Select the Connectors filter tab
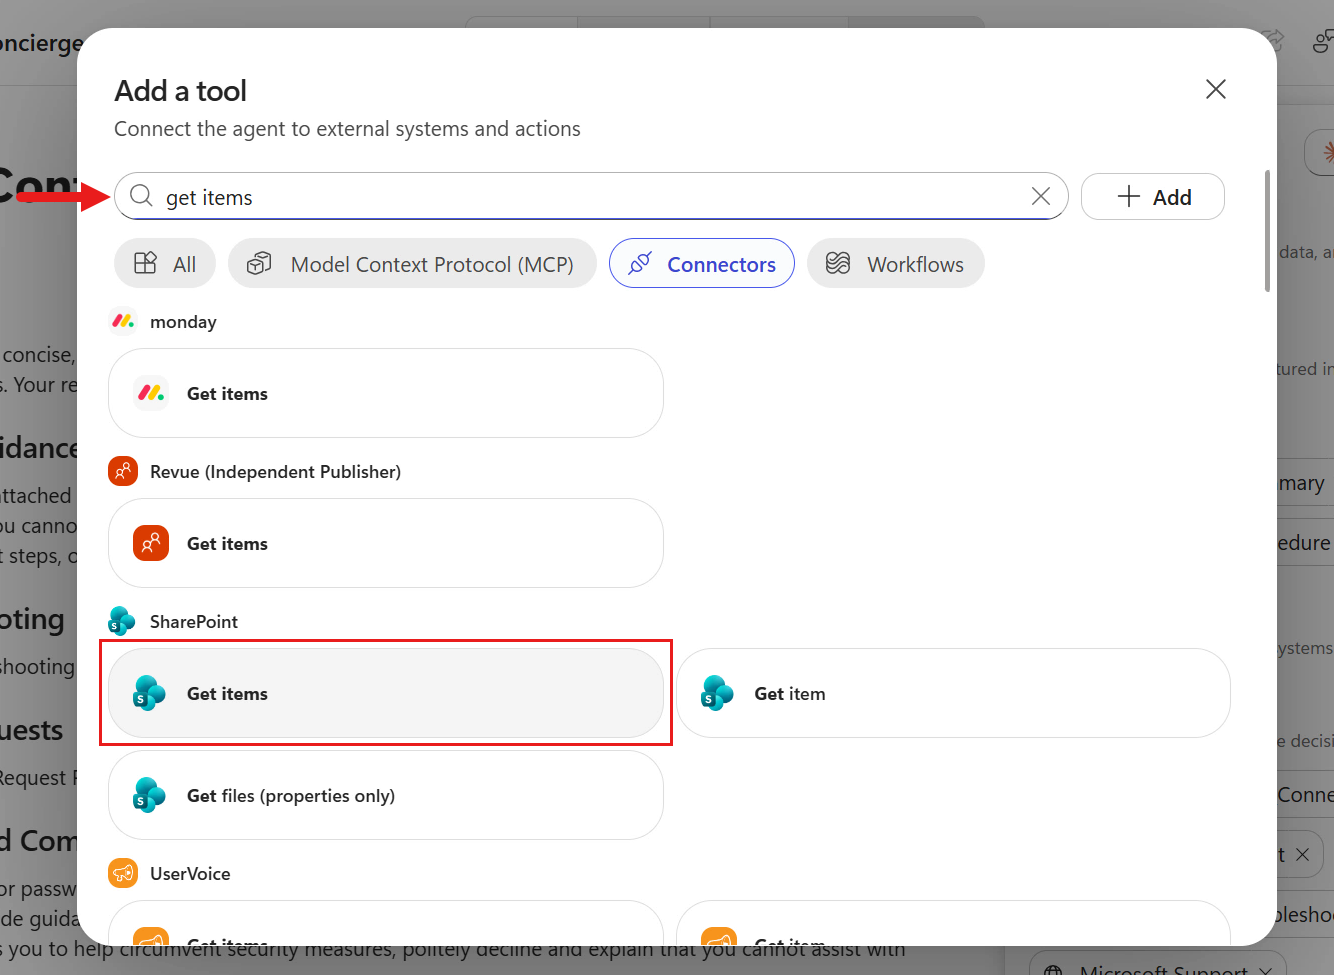This screenshot has width=1334, height=975. 702,263
